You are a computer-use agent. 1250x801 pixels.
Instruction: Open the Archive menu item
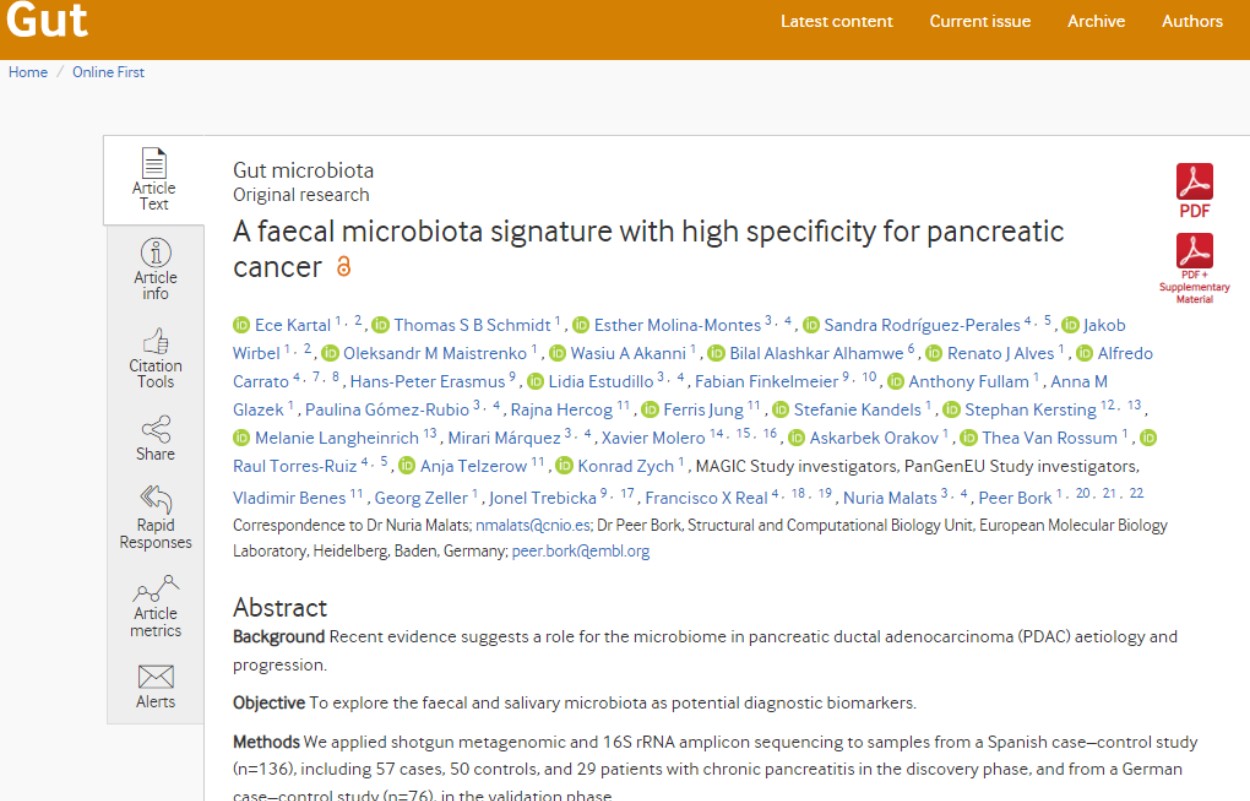(x=1096, y=21)
